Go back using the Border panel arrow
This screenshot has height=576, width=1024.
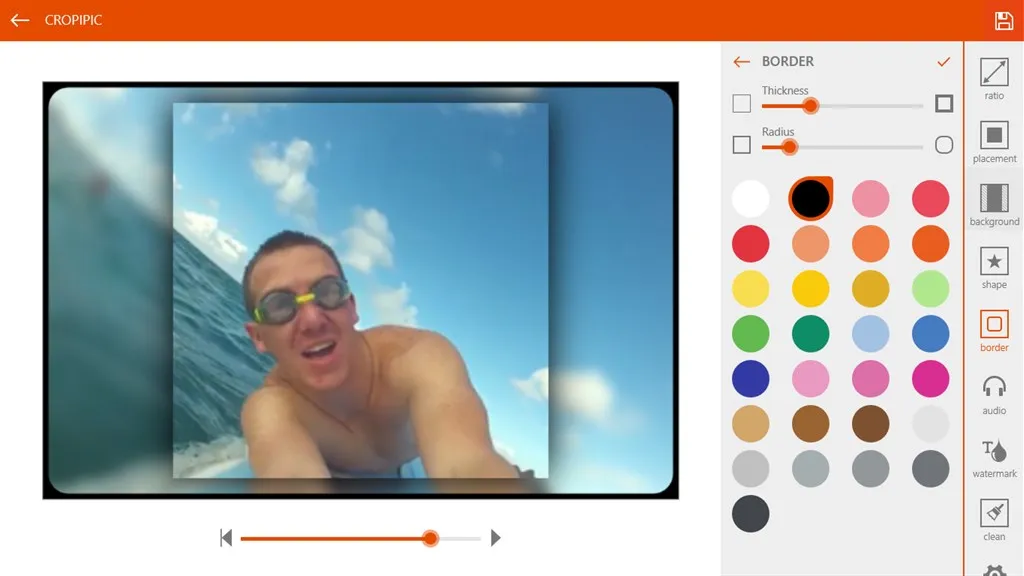pos(741,61)
